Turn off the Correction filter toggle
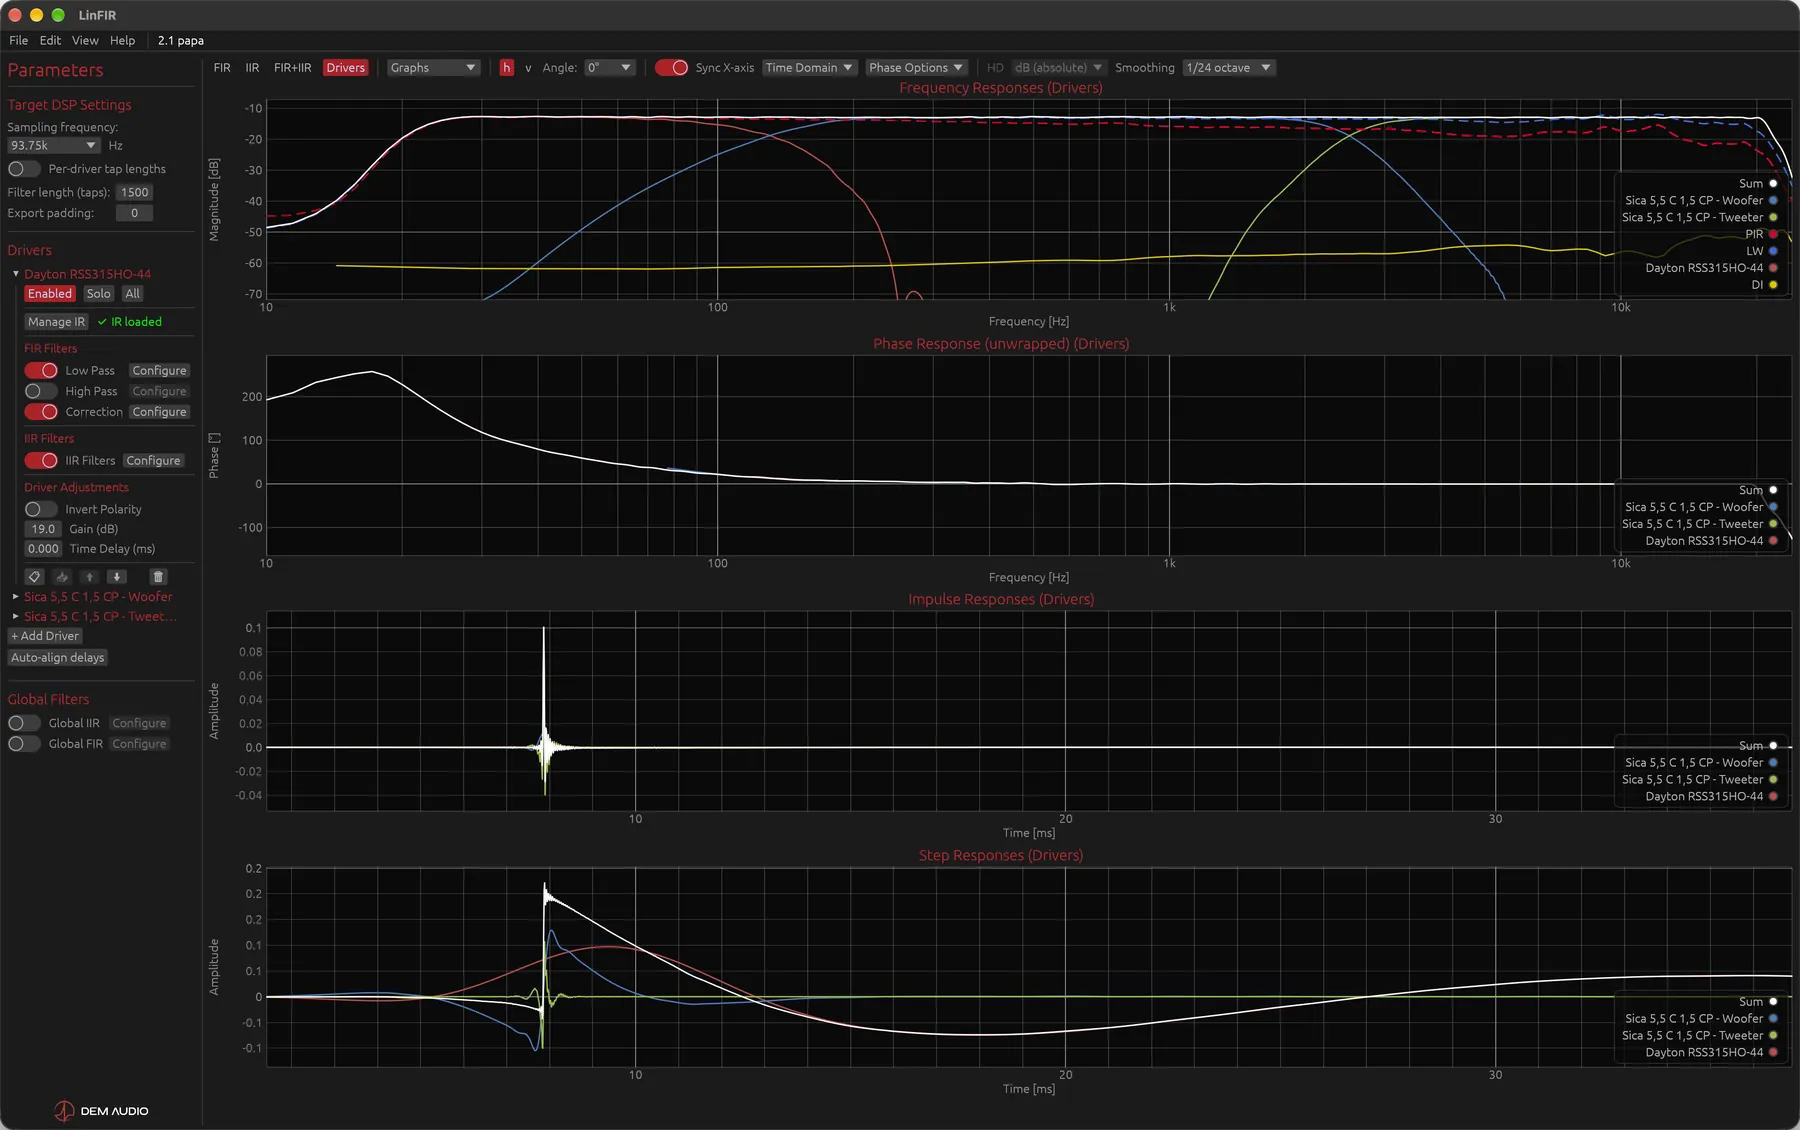The height and width of the screenshot is (1130, 1800). coord(41,412)
